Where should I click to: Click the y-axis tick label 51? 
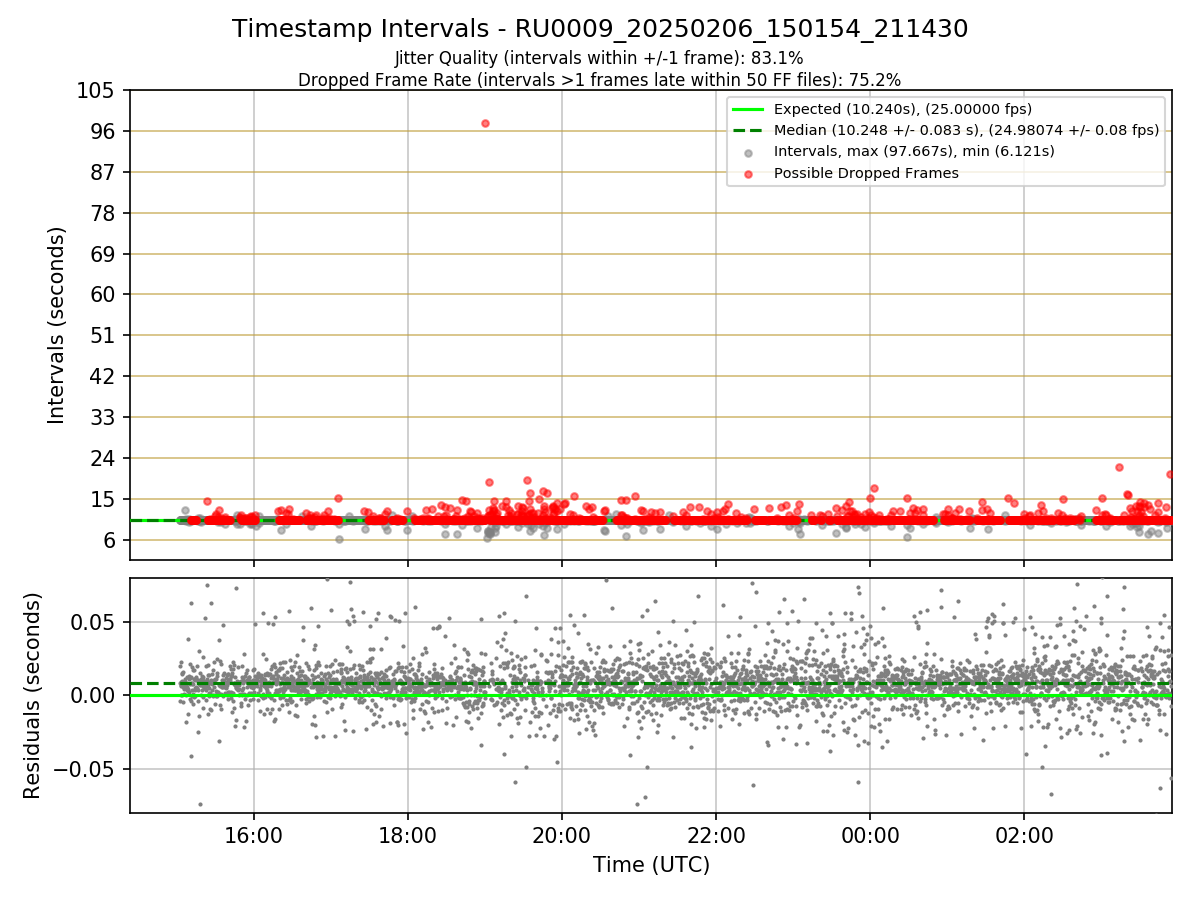(104, 335)
